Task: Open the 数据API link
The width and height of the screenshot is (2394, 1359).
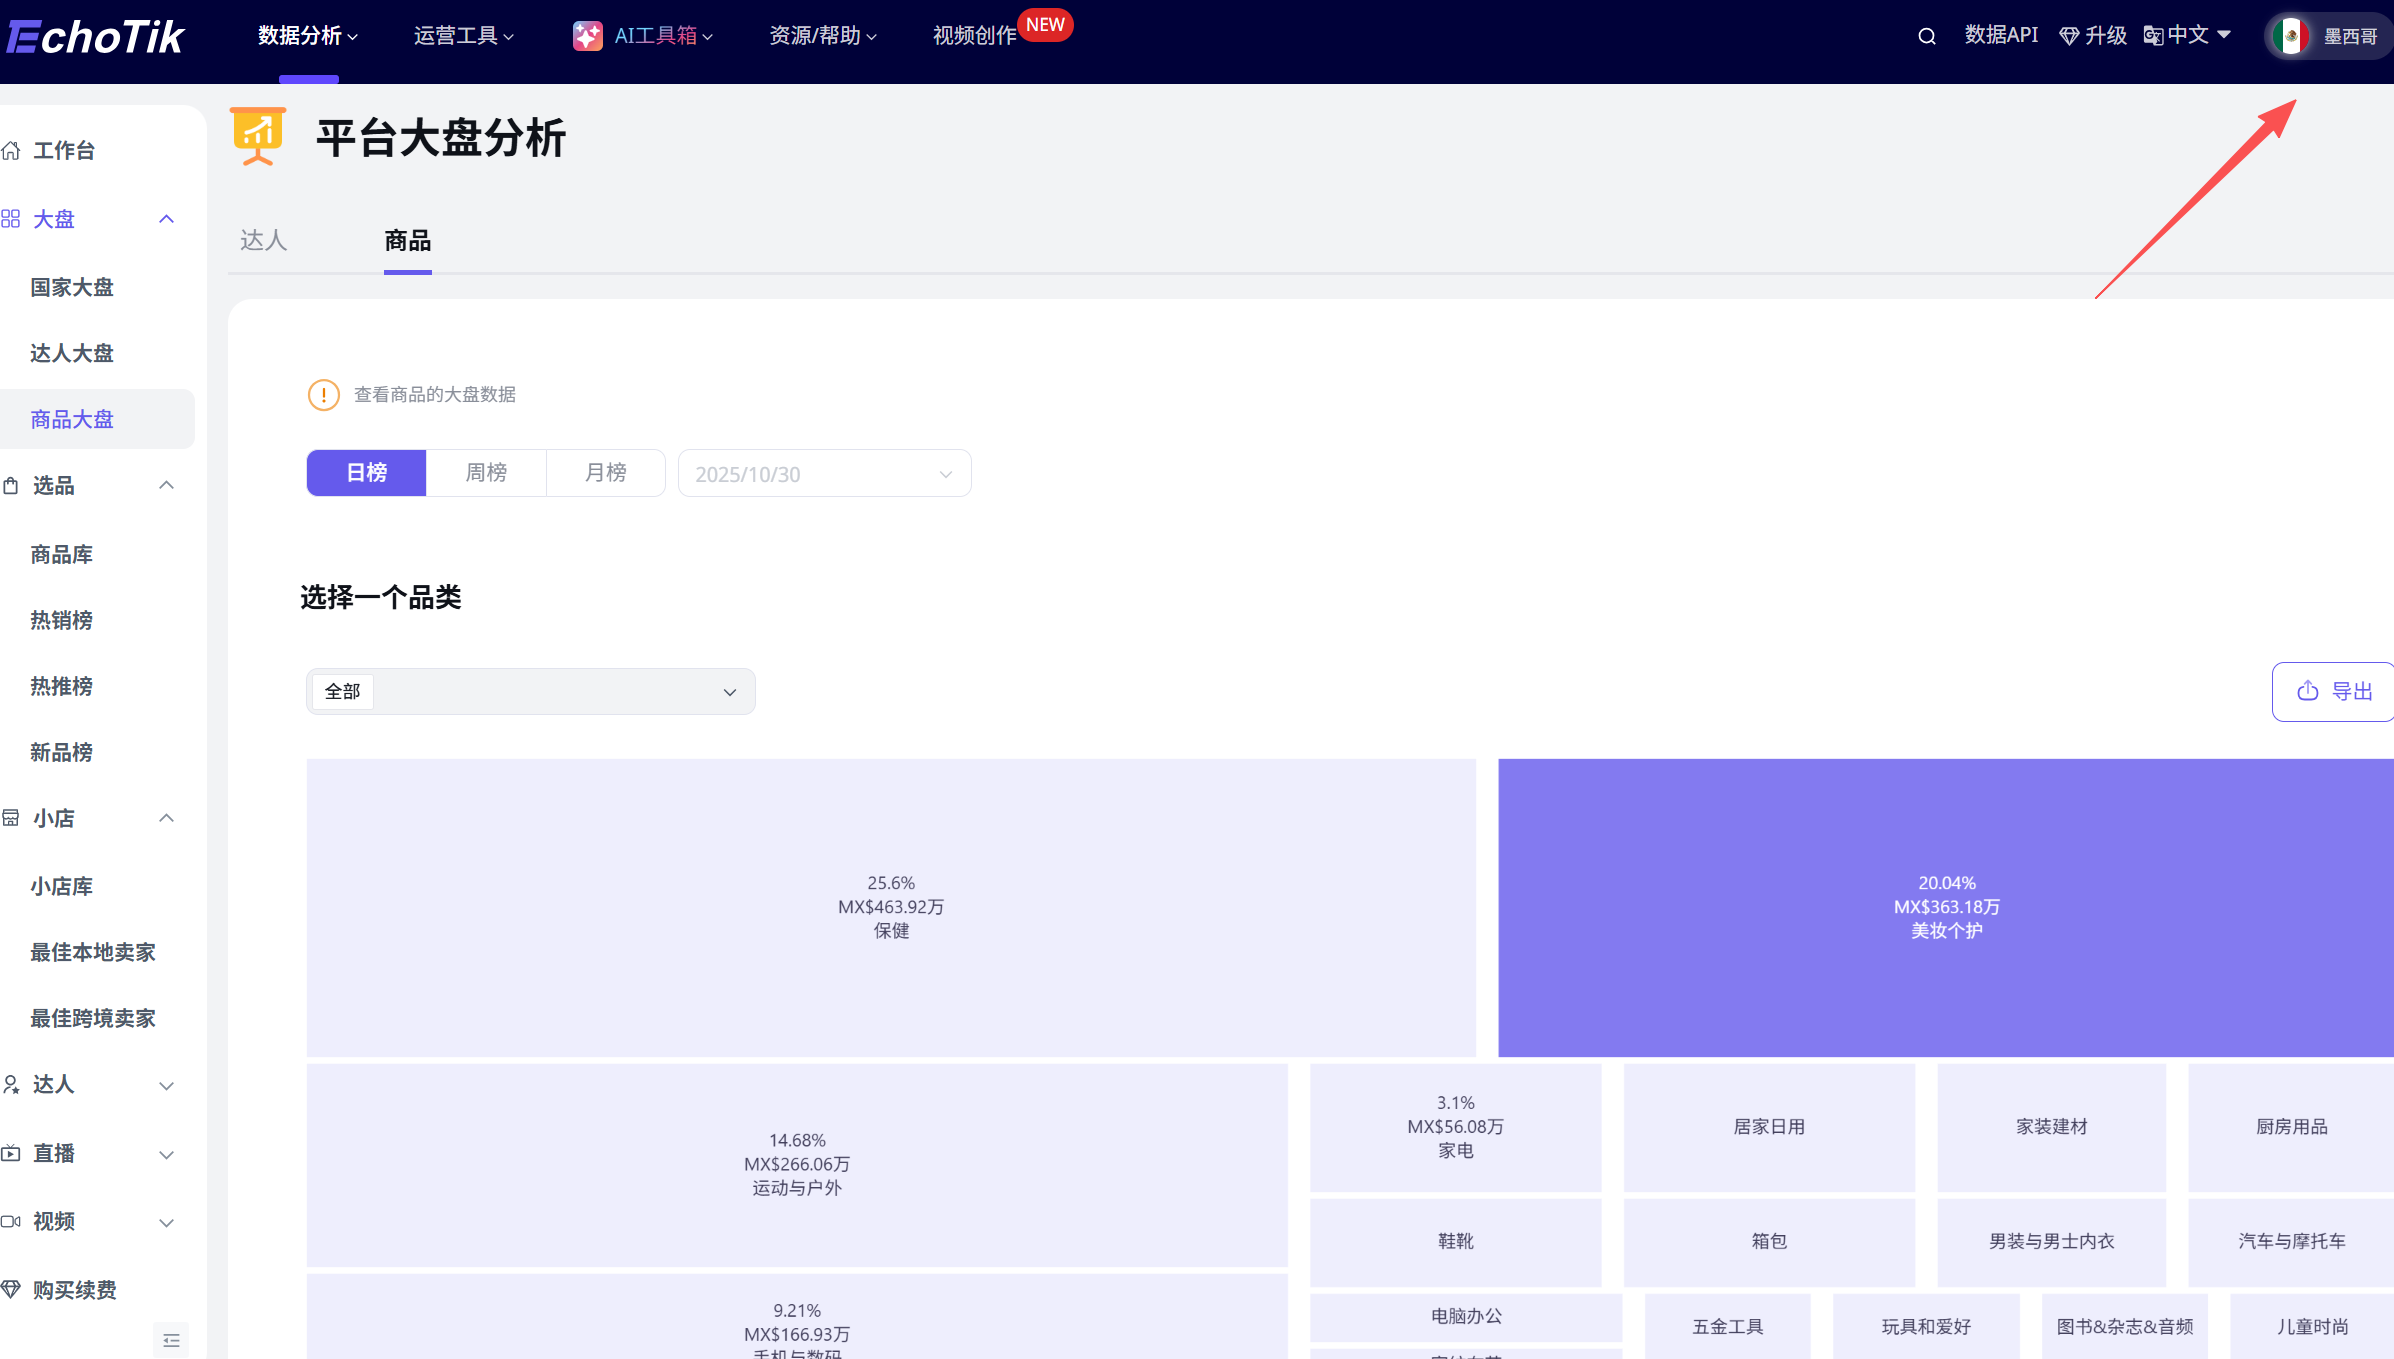Action: [x=2000, y=35]
